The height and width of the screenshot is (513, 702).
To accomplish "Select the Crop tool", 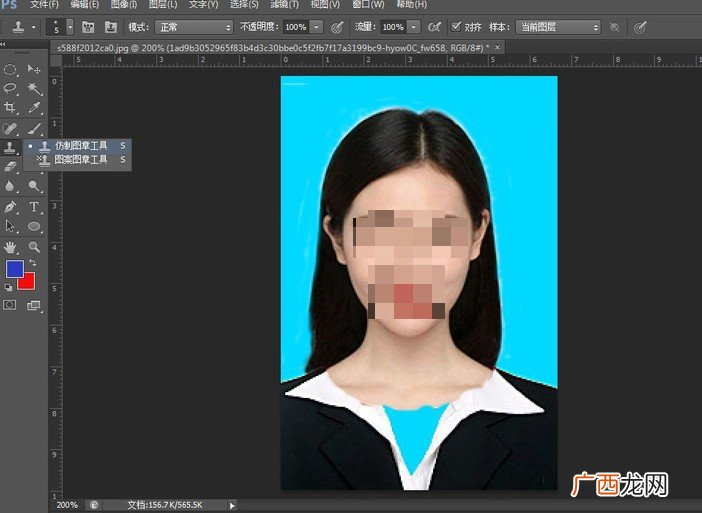I will 10,107.
